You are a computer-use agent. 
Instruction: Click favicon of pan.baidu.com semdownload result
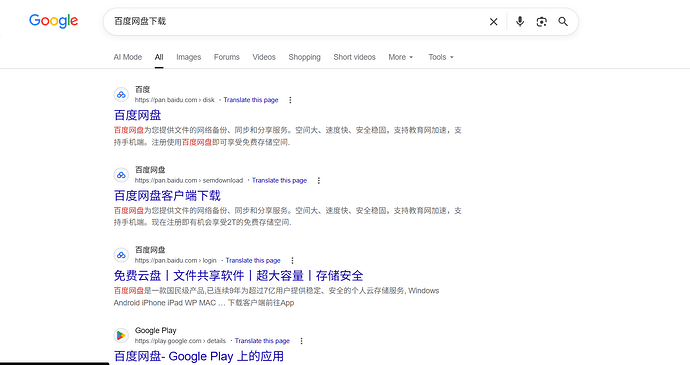click(121, 175)
